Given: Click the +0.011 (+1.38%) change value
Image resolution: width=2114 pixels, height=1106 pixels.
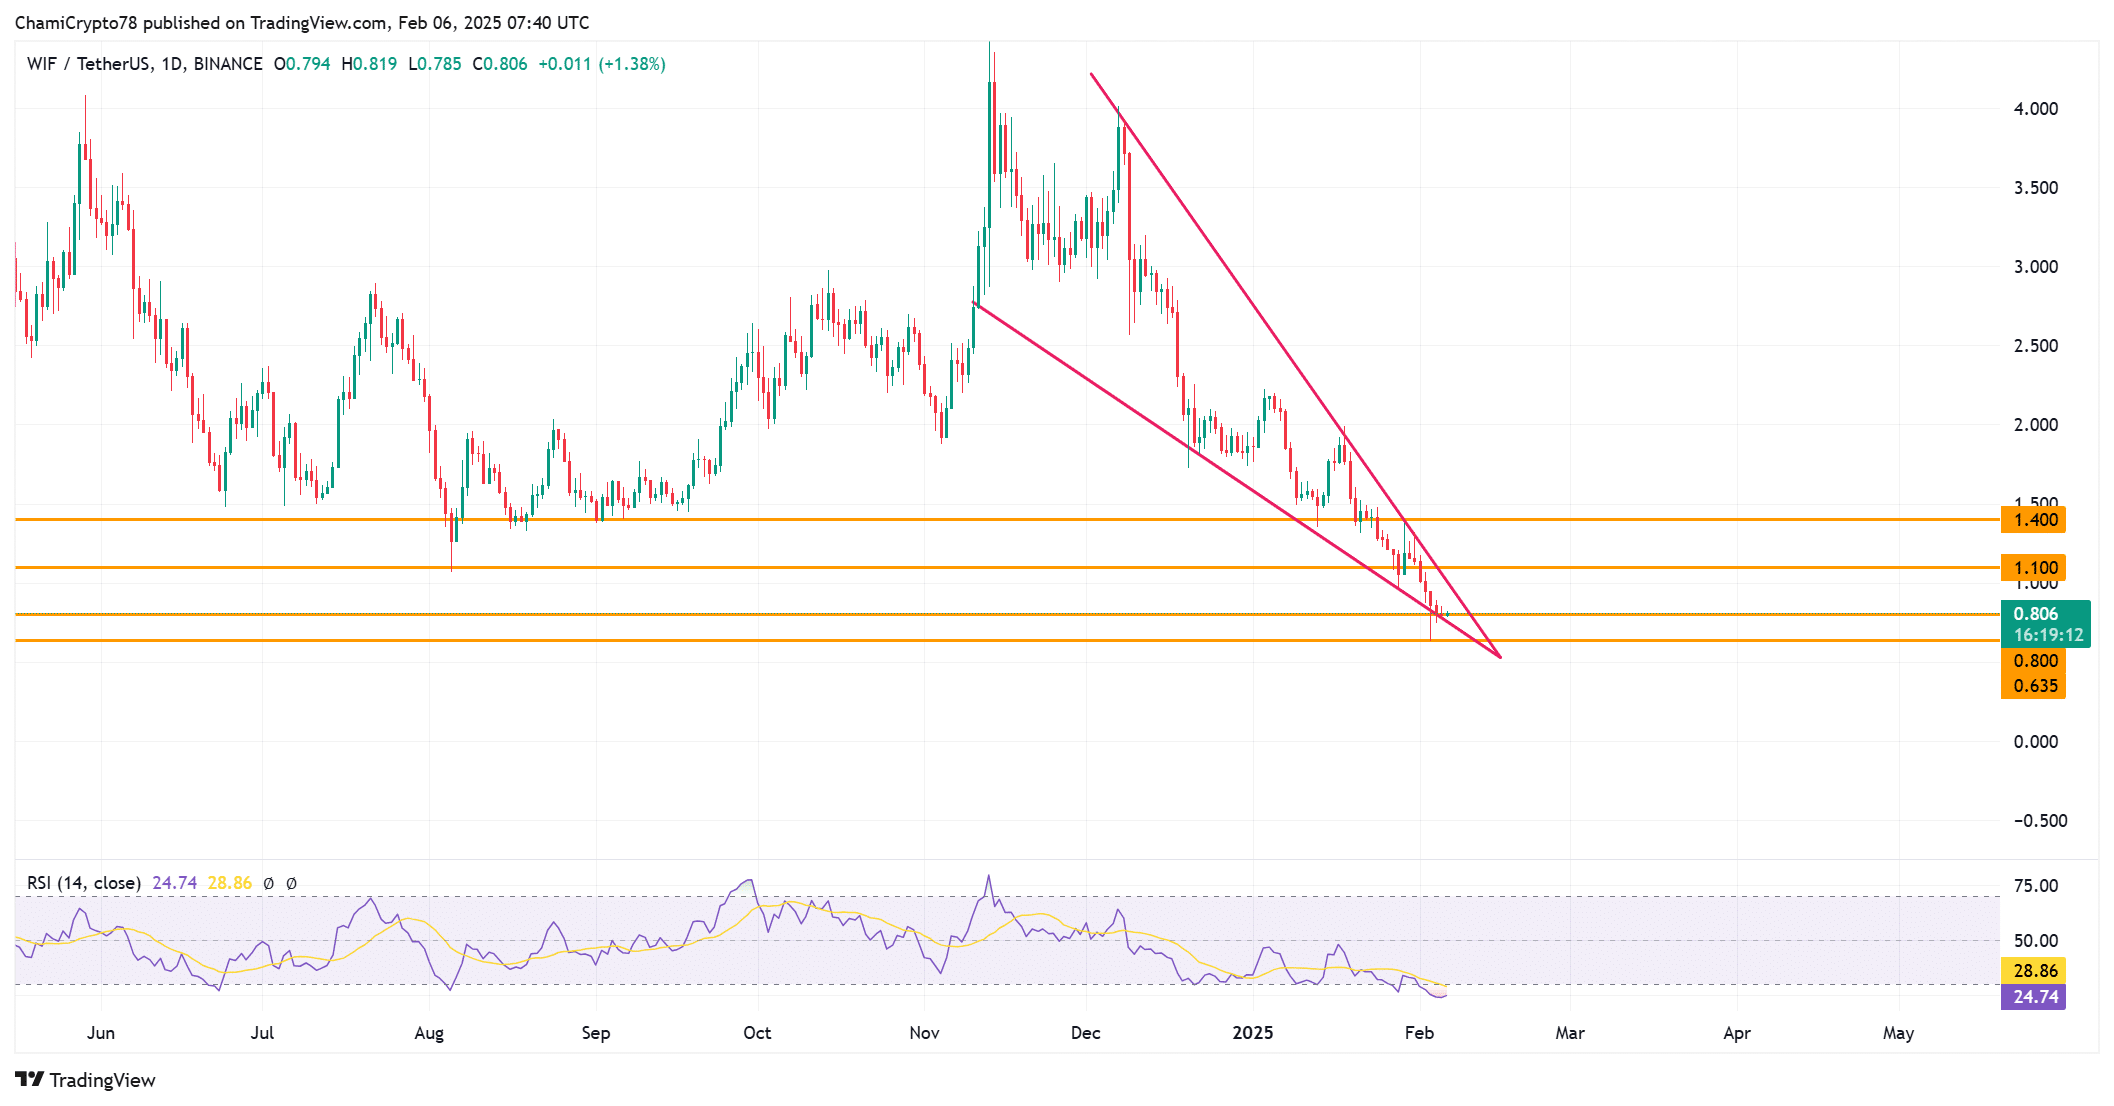Looking at the screenshot, I should tap(602, 64).
